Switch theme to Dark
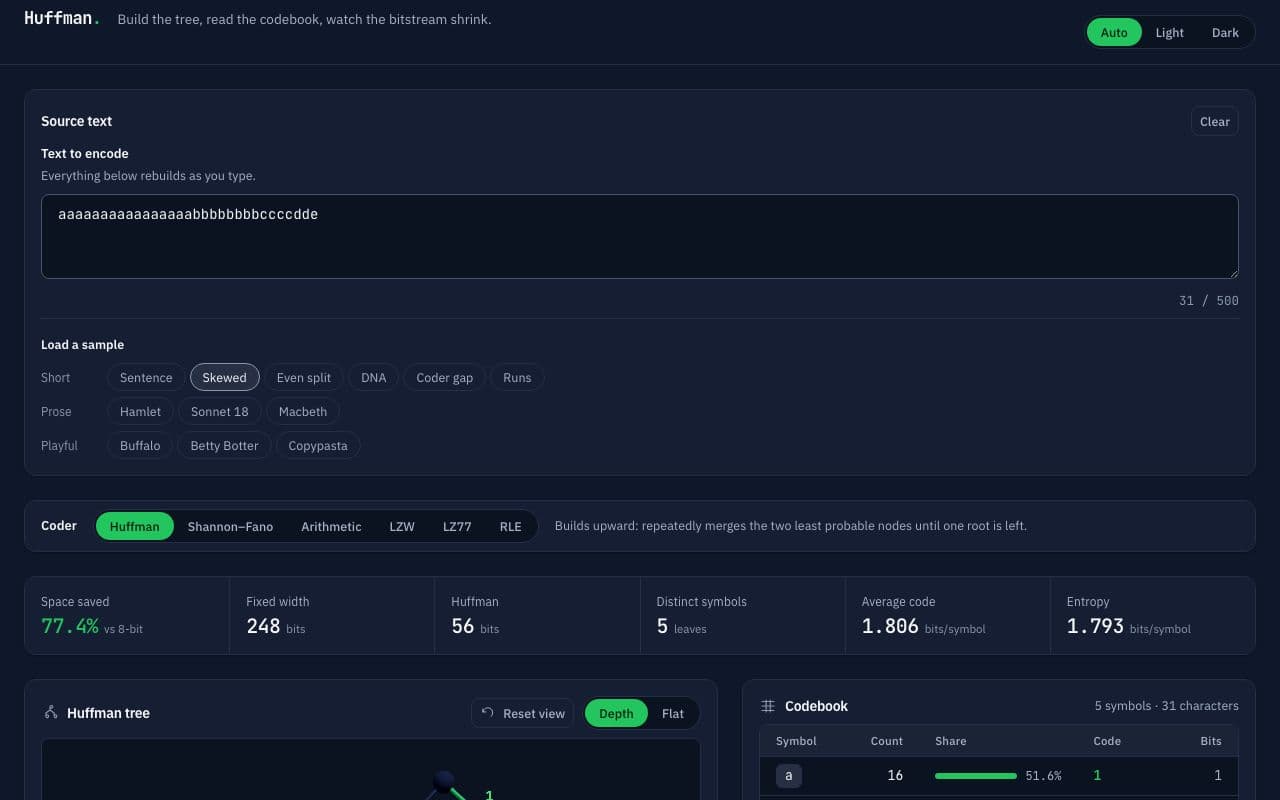Viewport: 1280px width, 800px height. coord(1225,32)
